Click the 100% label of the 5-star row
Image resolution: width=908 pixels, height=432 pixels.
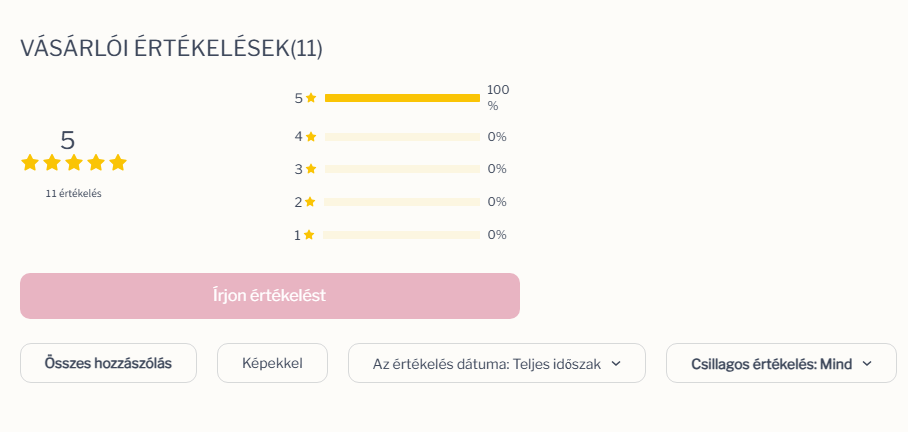tap(498, 98)
